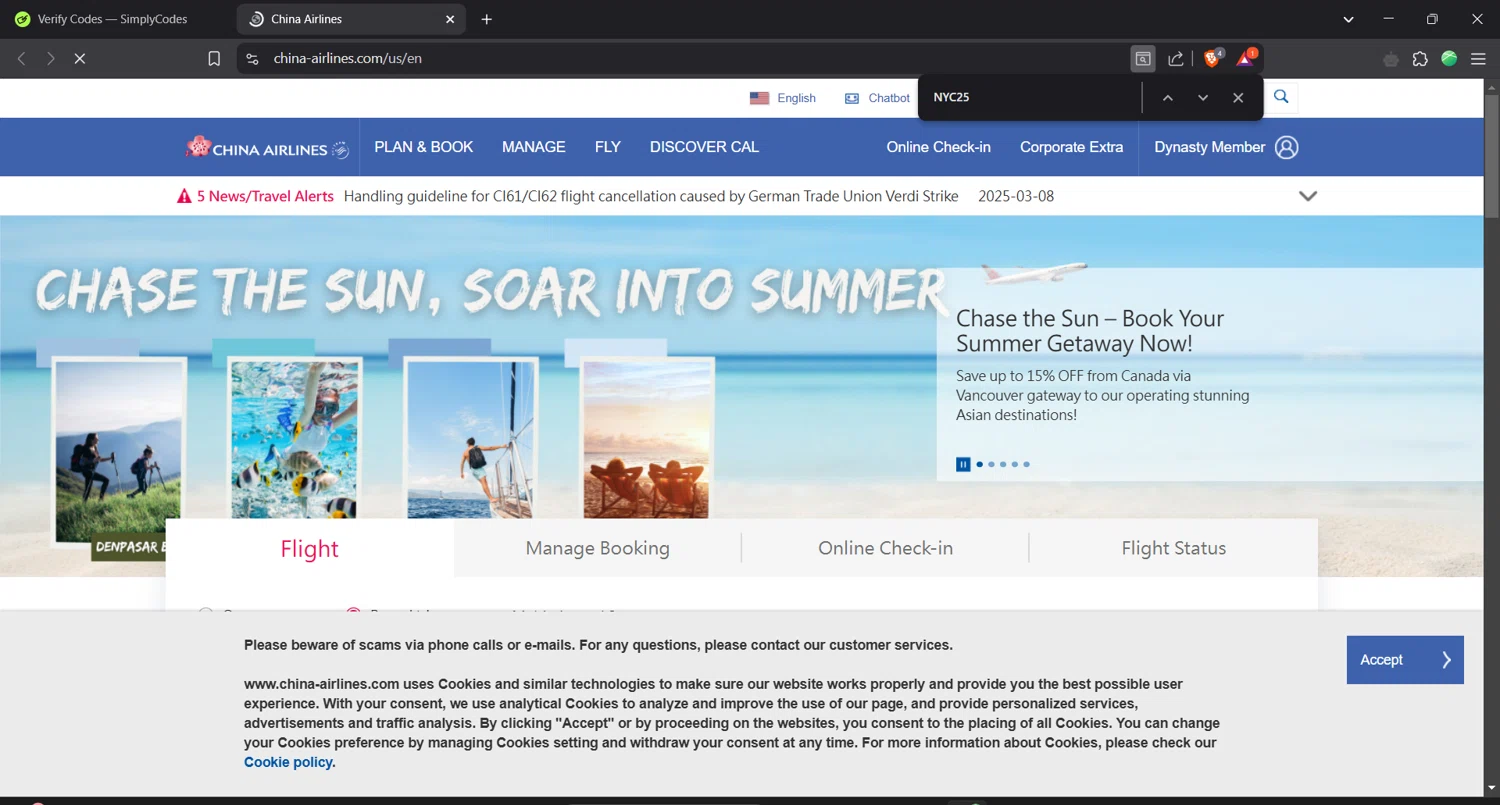Open the extensions puzzle icon

1420,59
